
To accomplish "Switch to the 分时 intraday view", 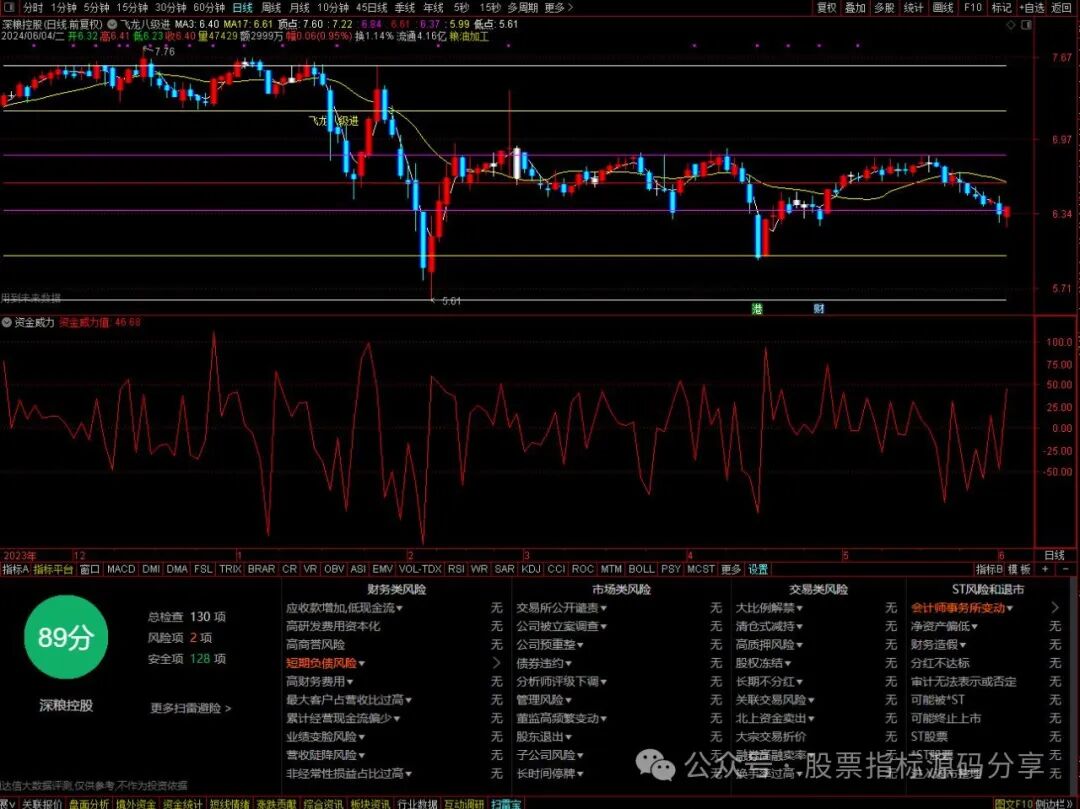I will coord(32,8).
